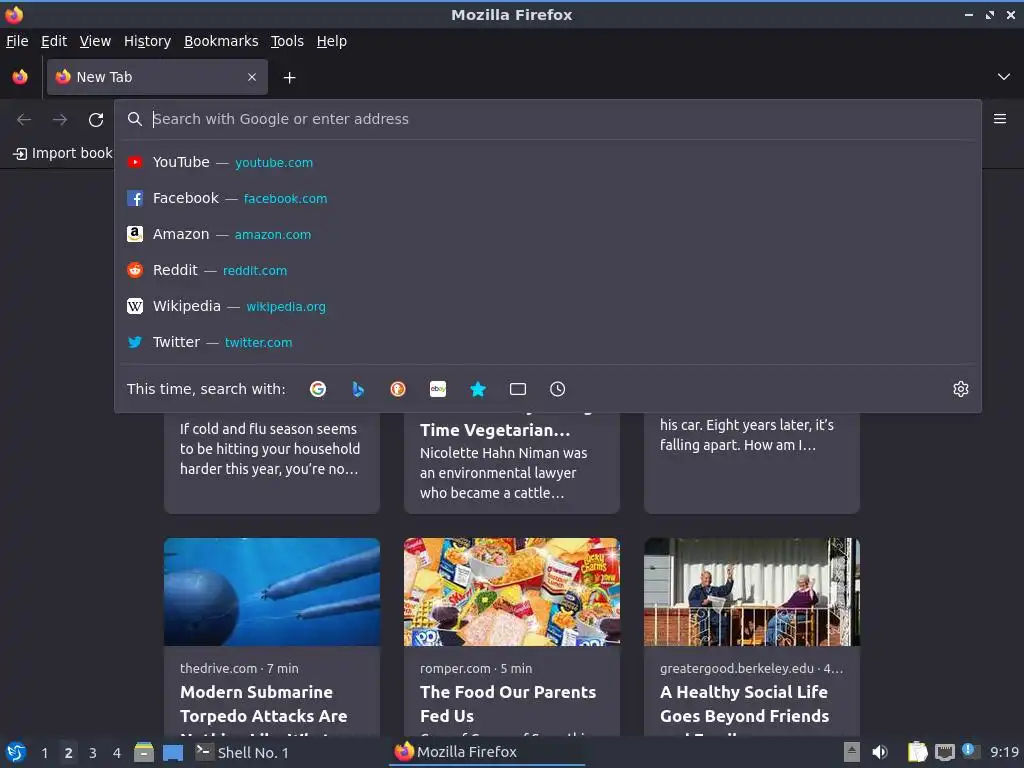Screen dimensions: 1024x768
Task: Search this time with eBay
Action: (x=438, y=389)
